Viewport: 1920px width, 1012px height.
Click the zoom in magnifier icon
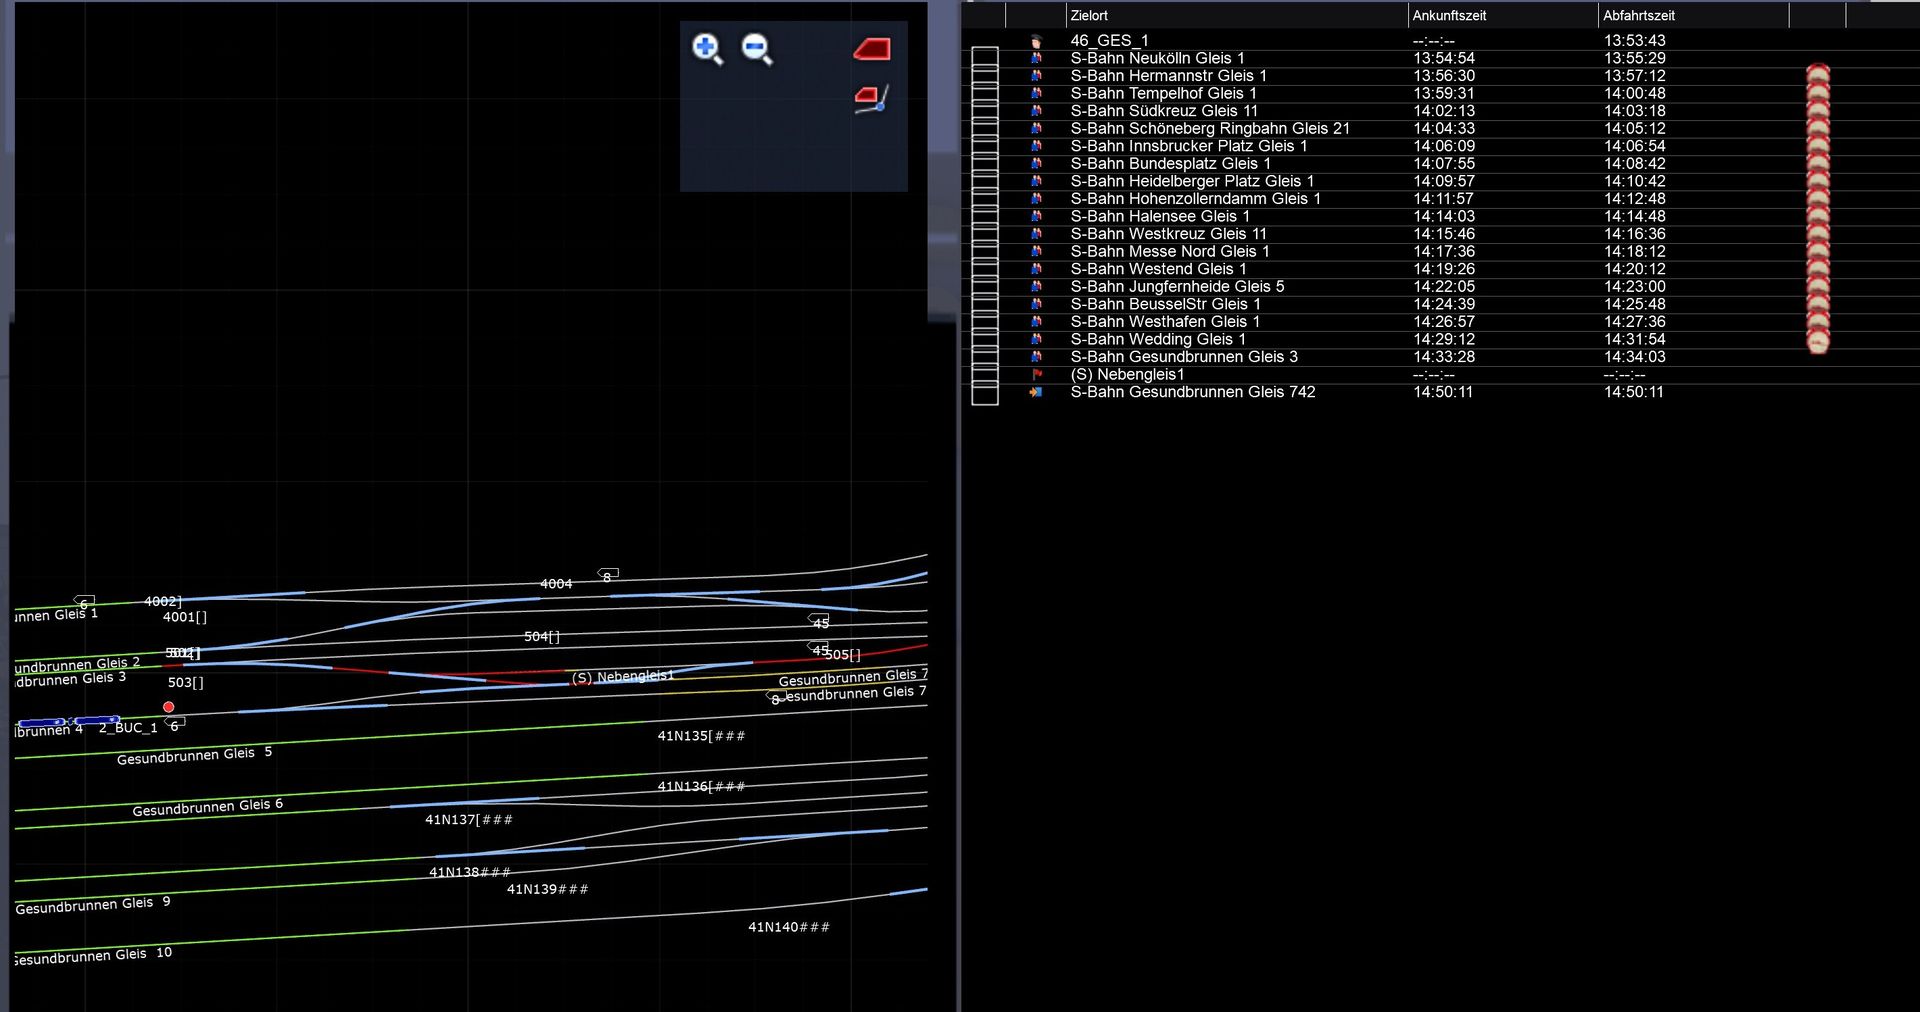tap(707, 48)
